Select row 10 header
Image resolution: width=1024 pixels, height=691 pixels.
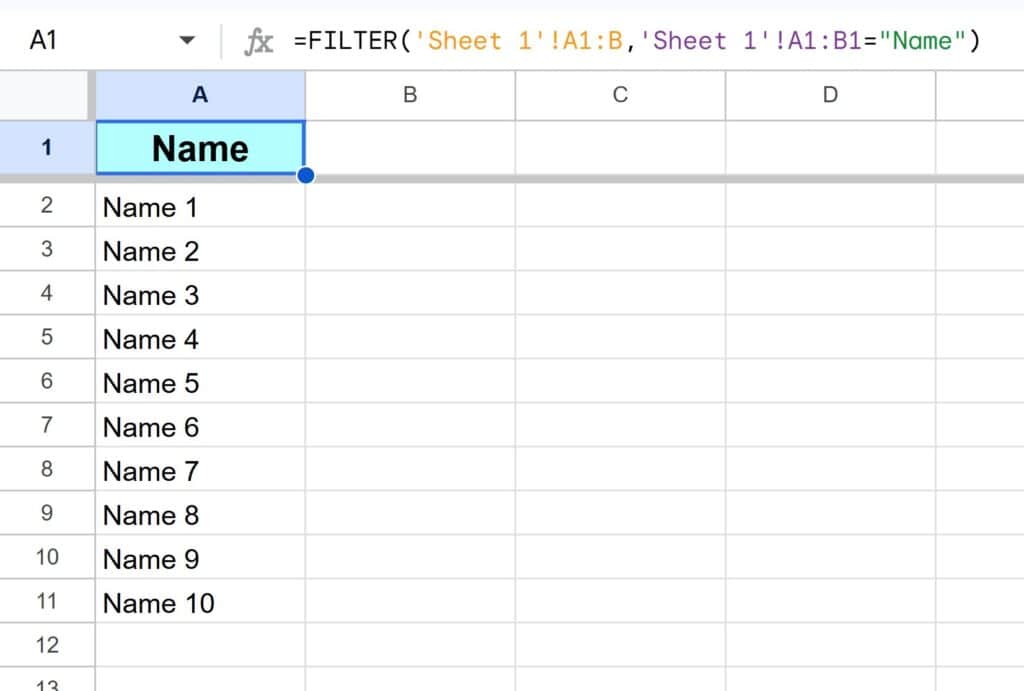pos(47,557)
